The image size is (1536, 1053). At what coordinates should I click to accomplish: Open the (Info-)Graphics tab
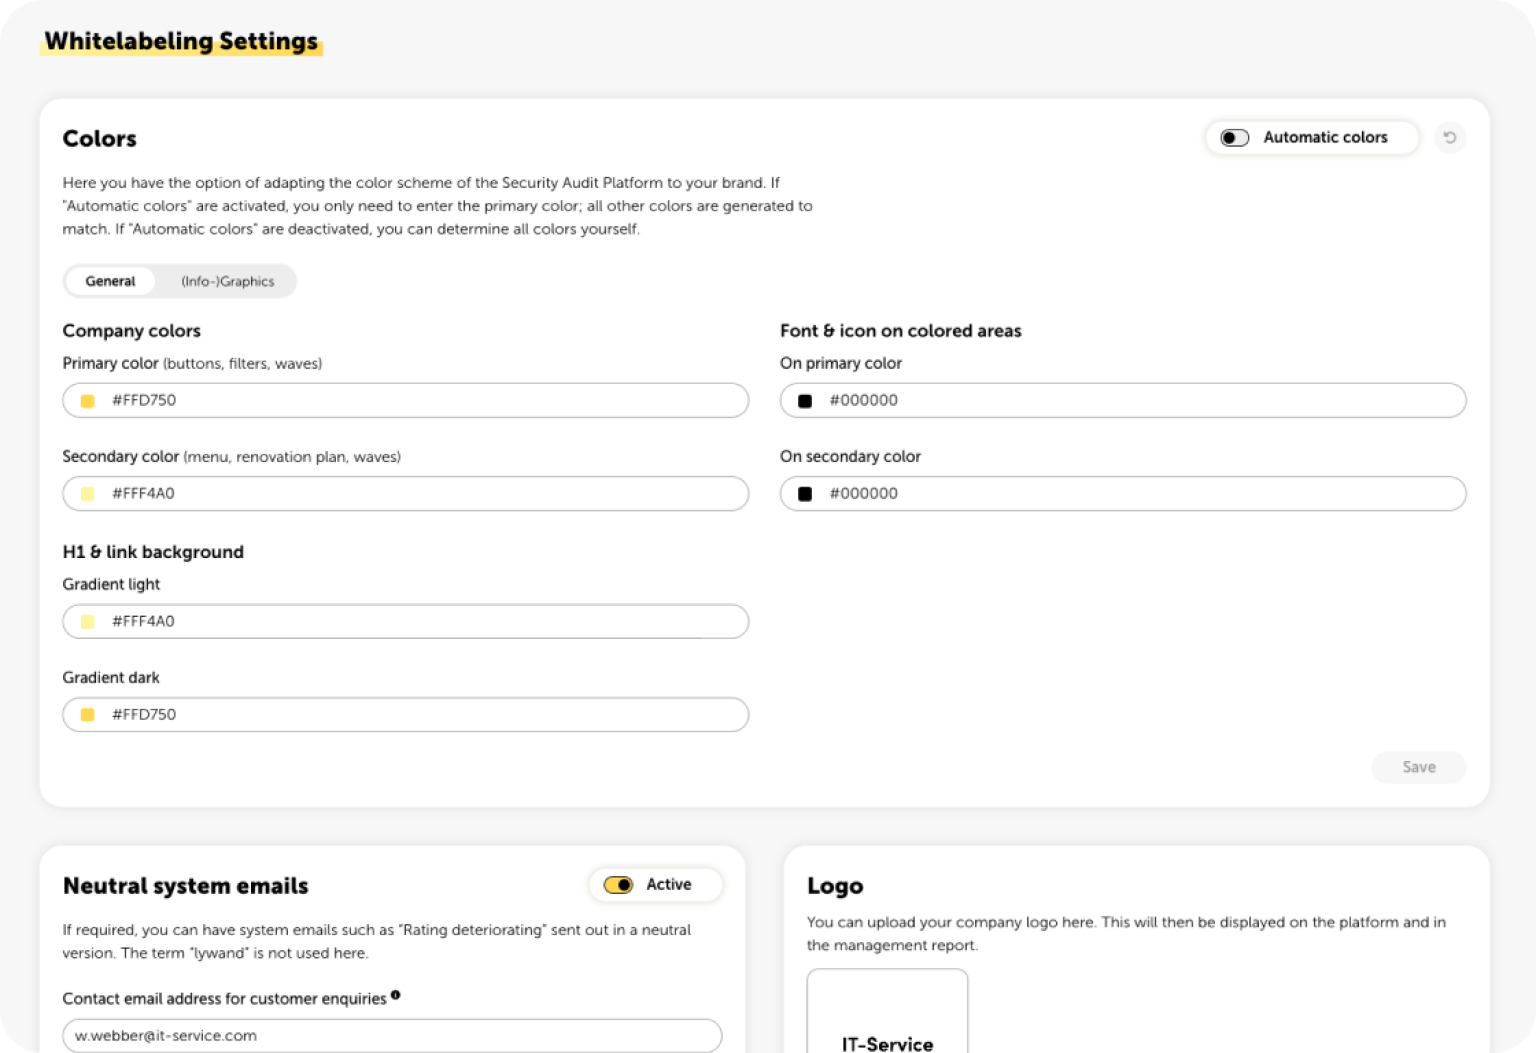coord(227,281)
